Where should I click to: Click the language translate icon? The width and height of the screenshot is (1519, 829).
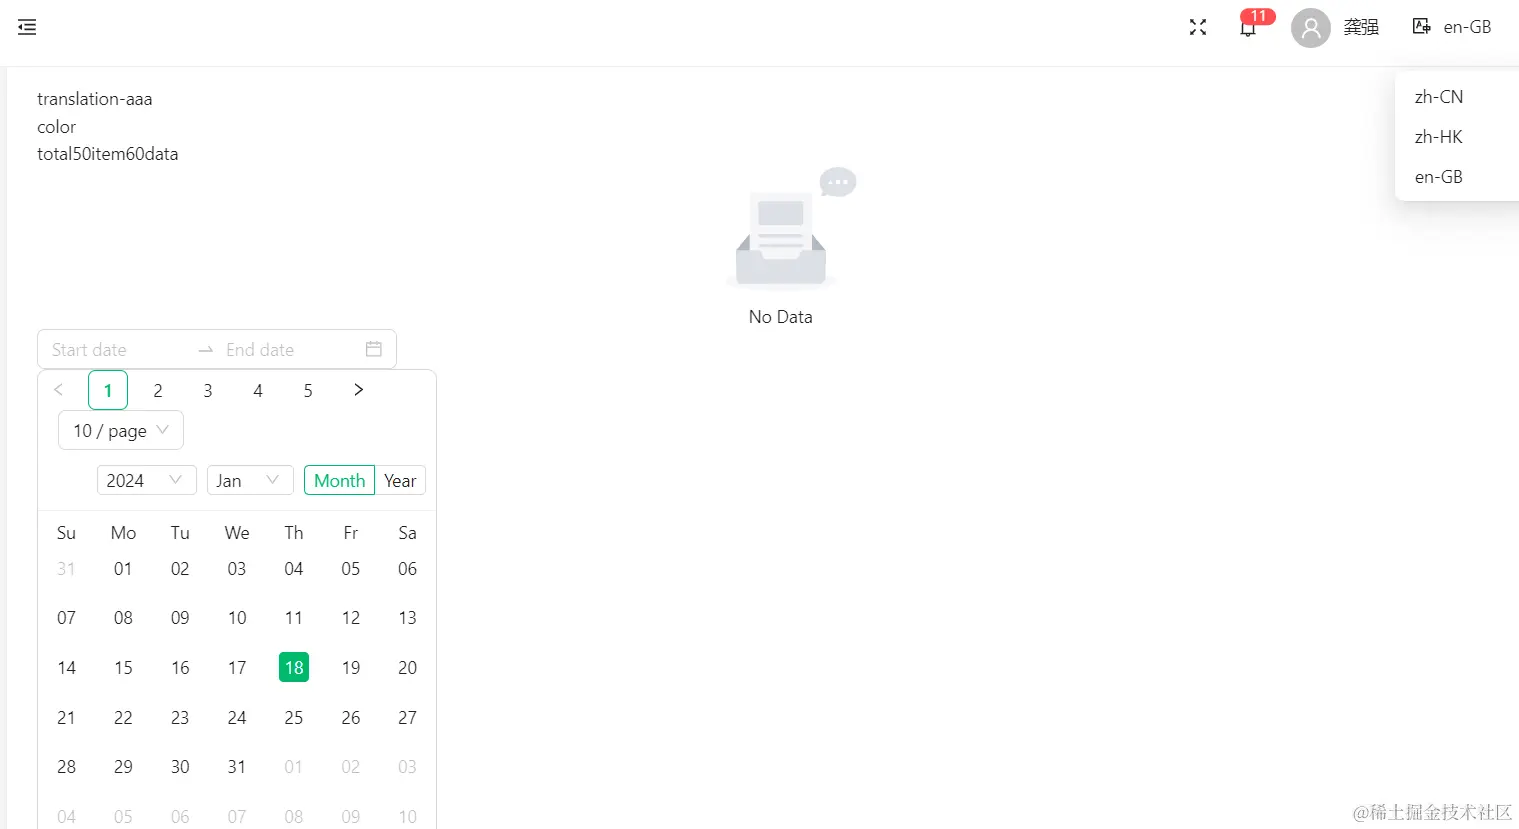(1421, 26)
